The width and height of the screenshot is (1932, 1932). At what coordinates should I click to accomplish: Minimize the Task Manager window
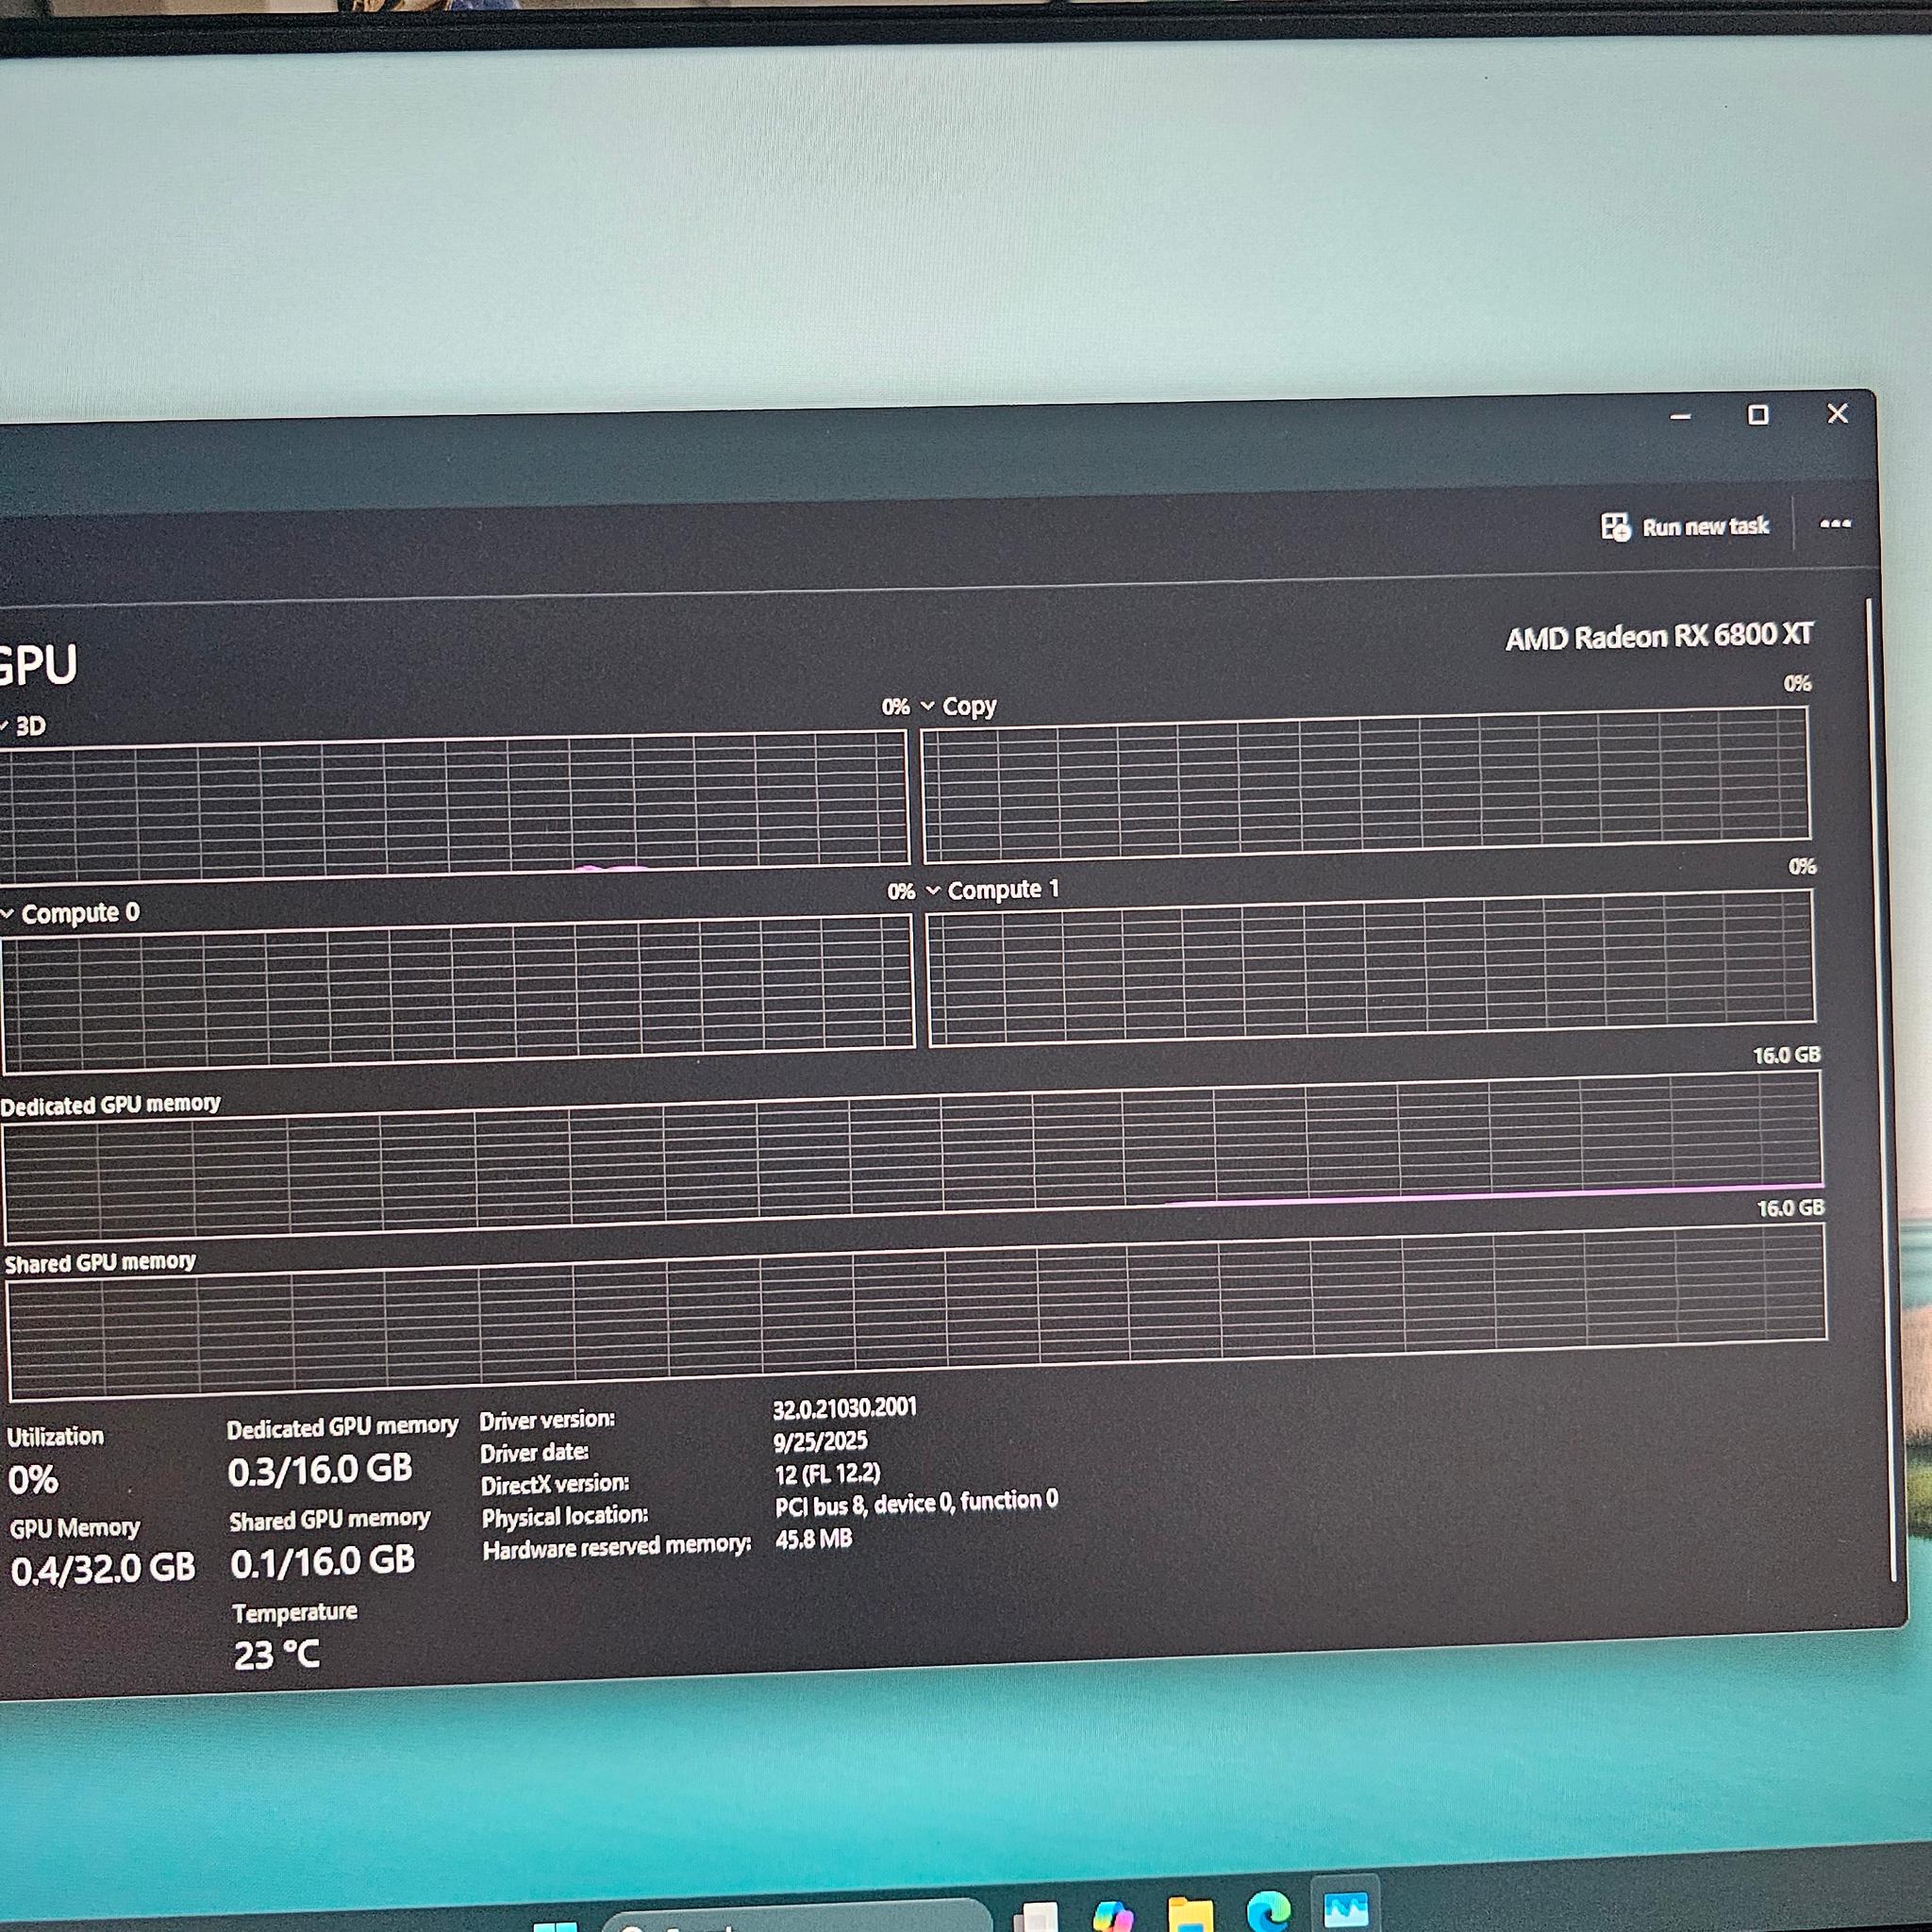tap(1680, 416)
